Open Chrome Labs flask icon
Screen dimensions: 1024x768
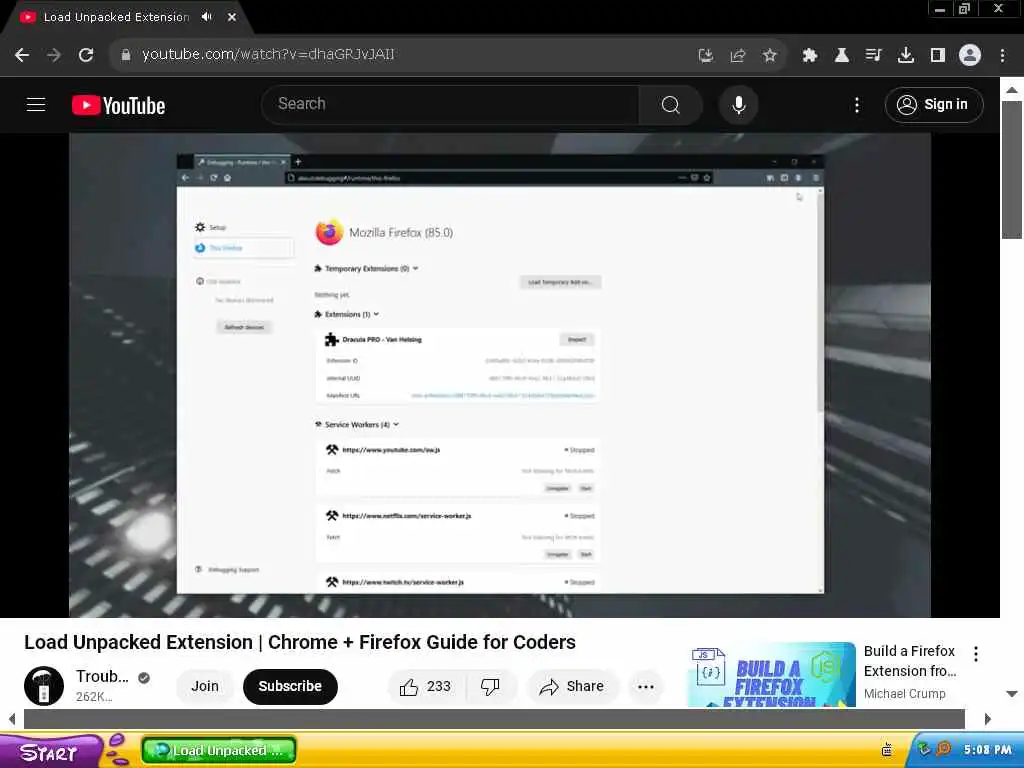click(842, 56)
